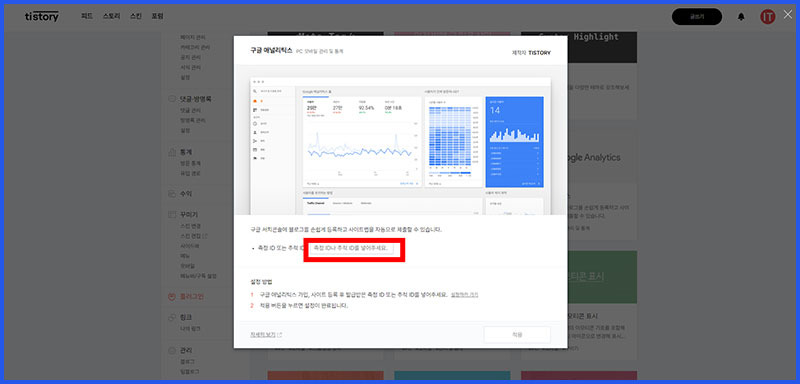Open 방문 통계 in the sidebar
The height and width of the screenshot is (384, 800).
190,163
